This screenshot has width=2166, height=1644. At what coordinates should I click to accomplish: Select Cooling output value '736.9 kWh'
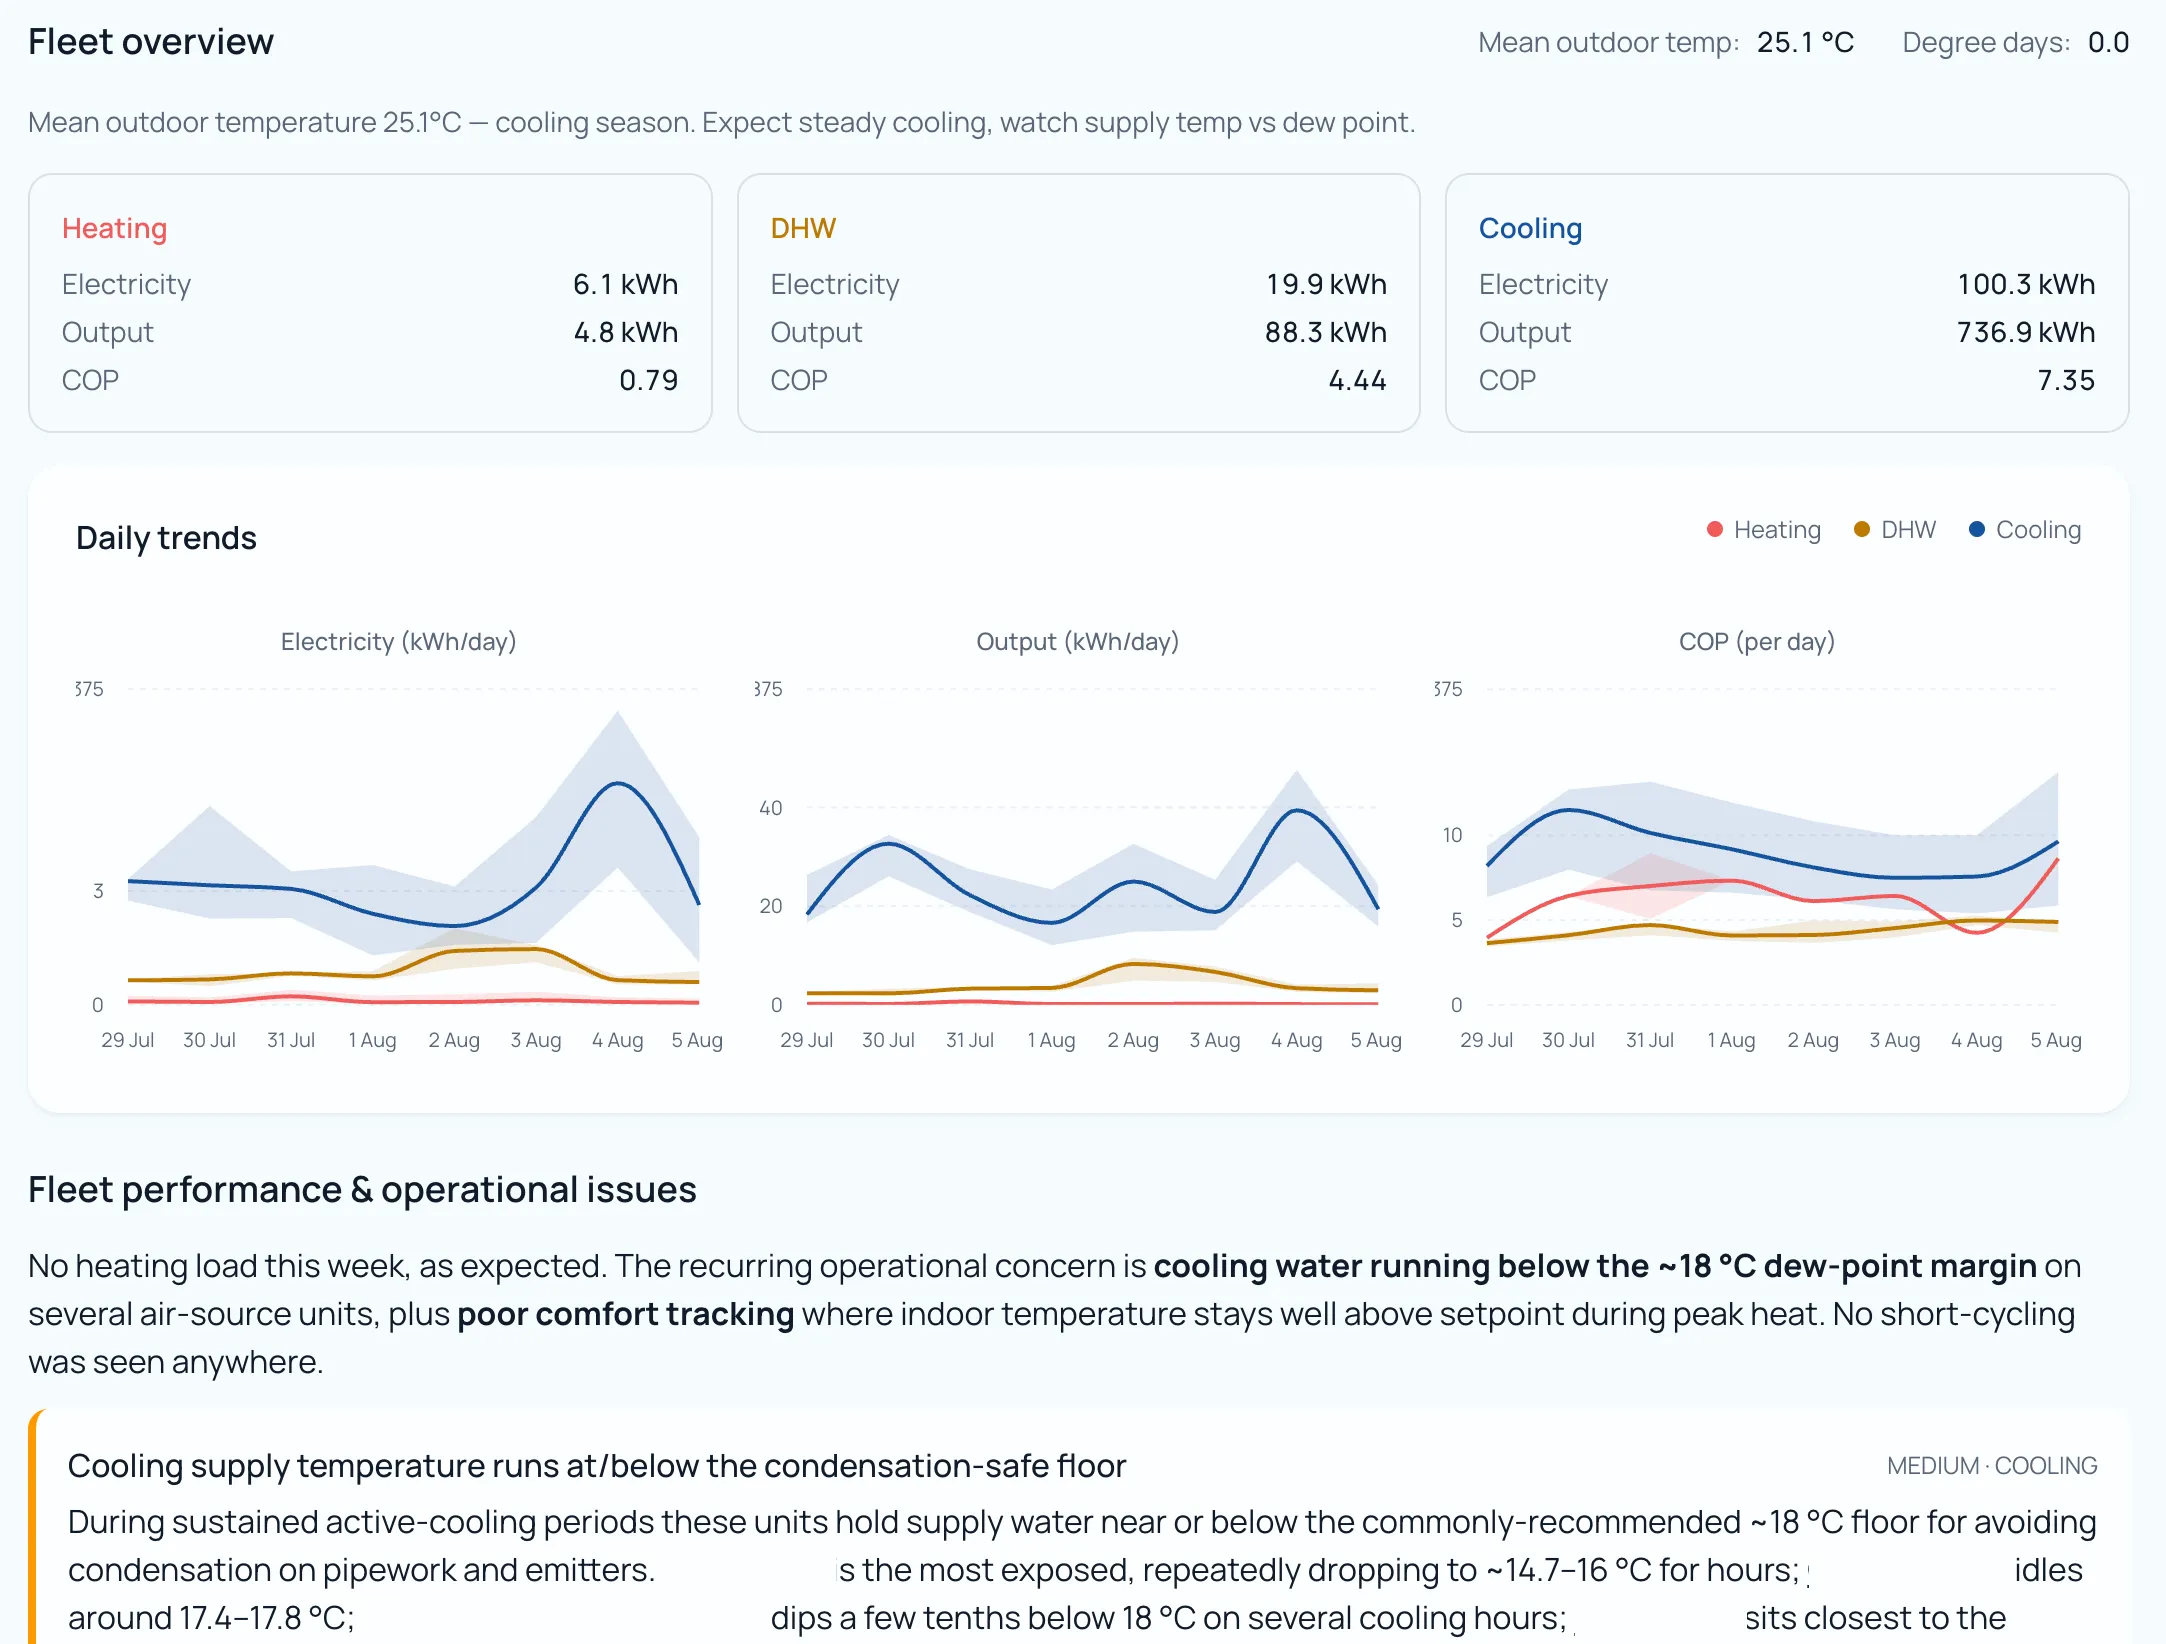click(x=2025, y=332)
